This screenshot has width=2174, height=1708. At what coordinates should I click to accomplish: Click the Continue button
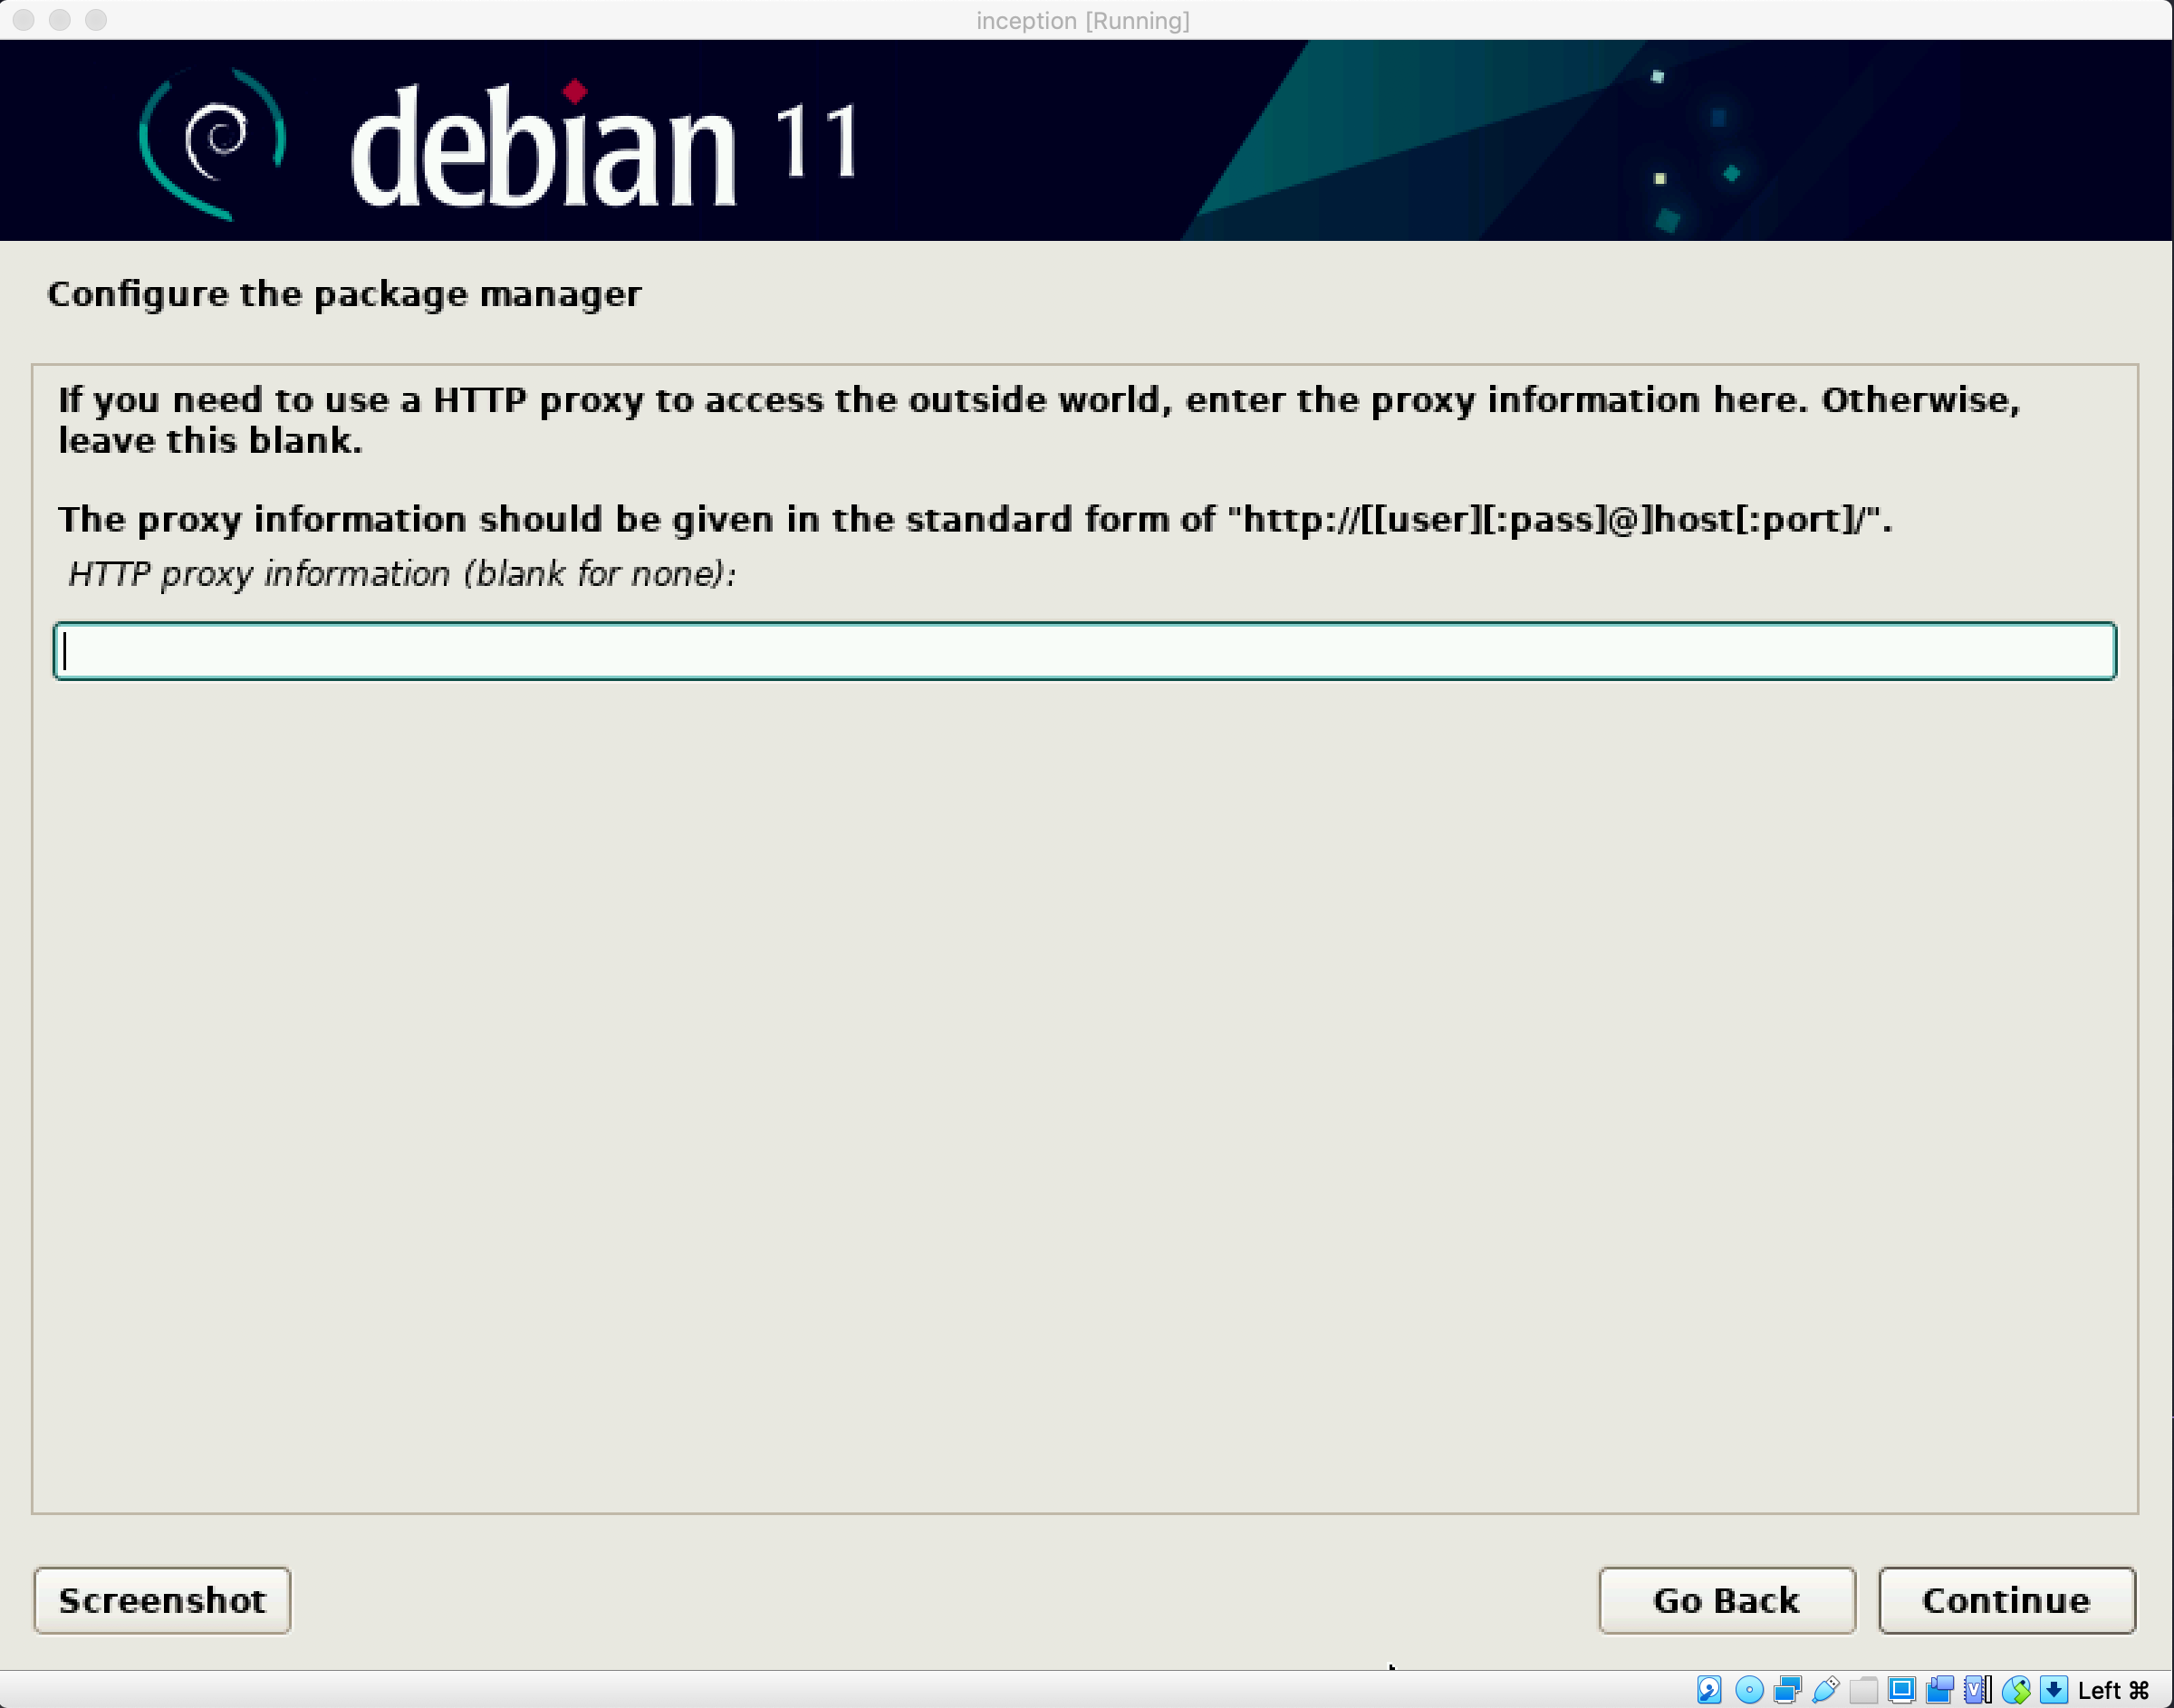[2007, 1600]
